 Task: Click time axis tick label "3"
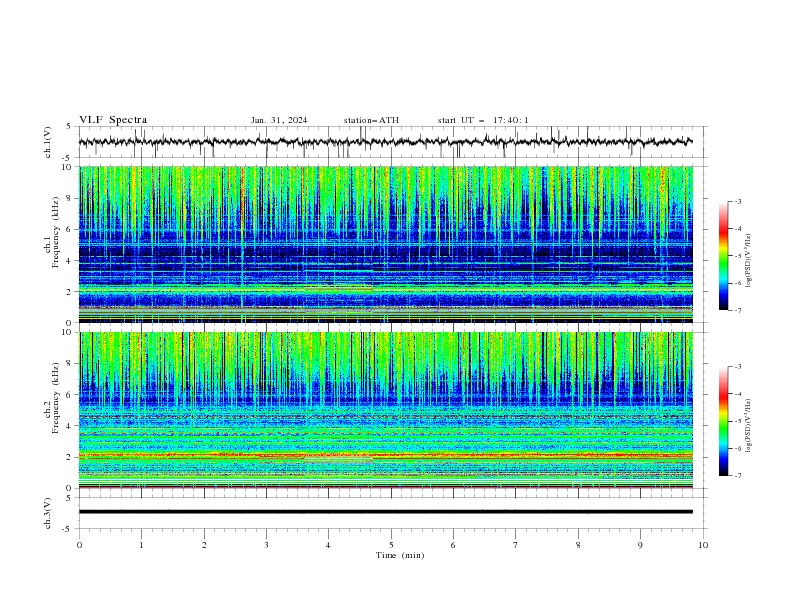(266, 545)
